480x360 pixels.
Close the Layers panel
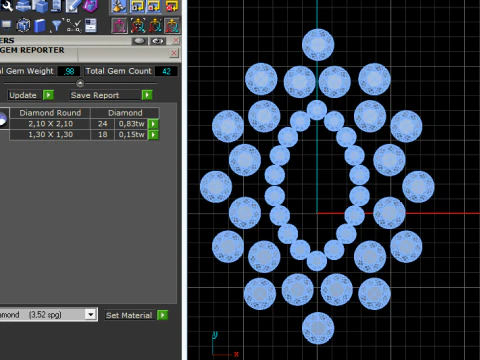click(x=176, y=41)
